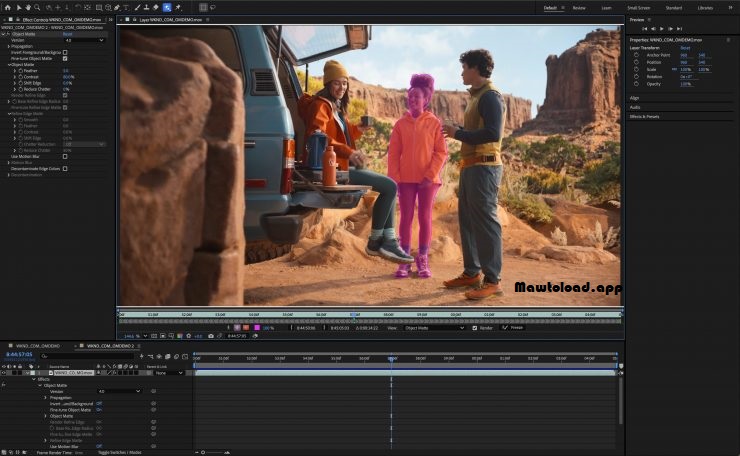Image resolution: width=740 pixels, height=456 pixels.
Task: Click the Play button in Preview panel
Action: 661,29
